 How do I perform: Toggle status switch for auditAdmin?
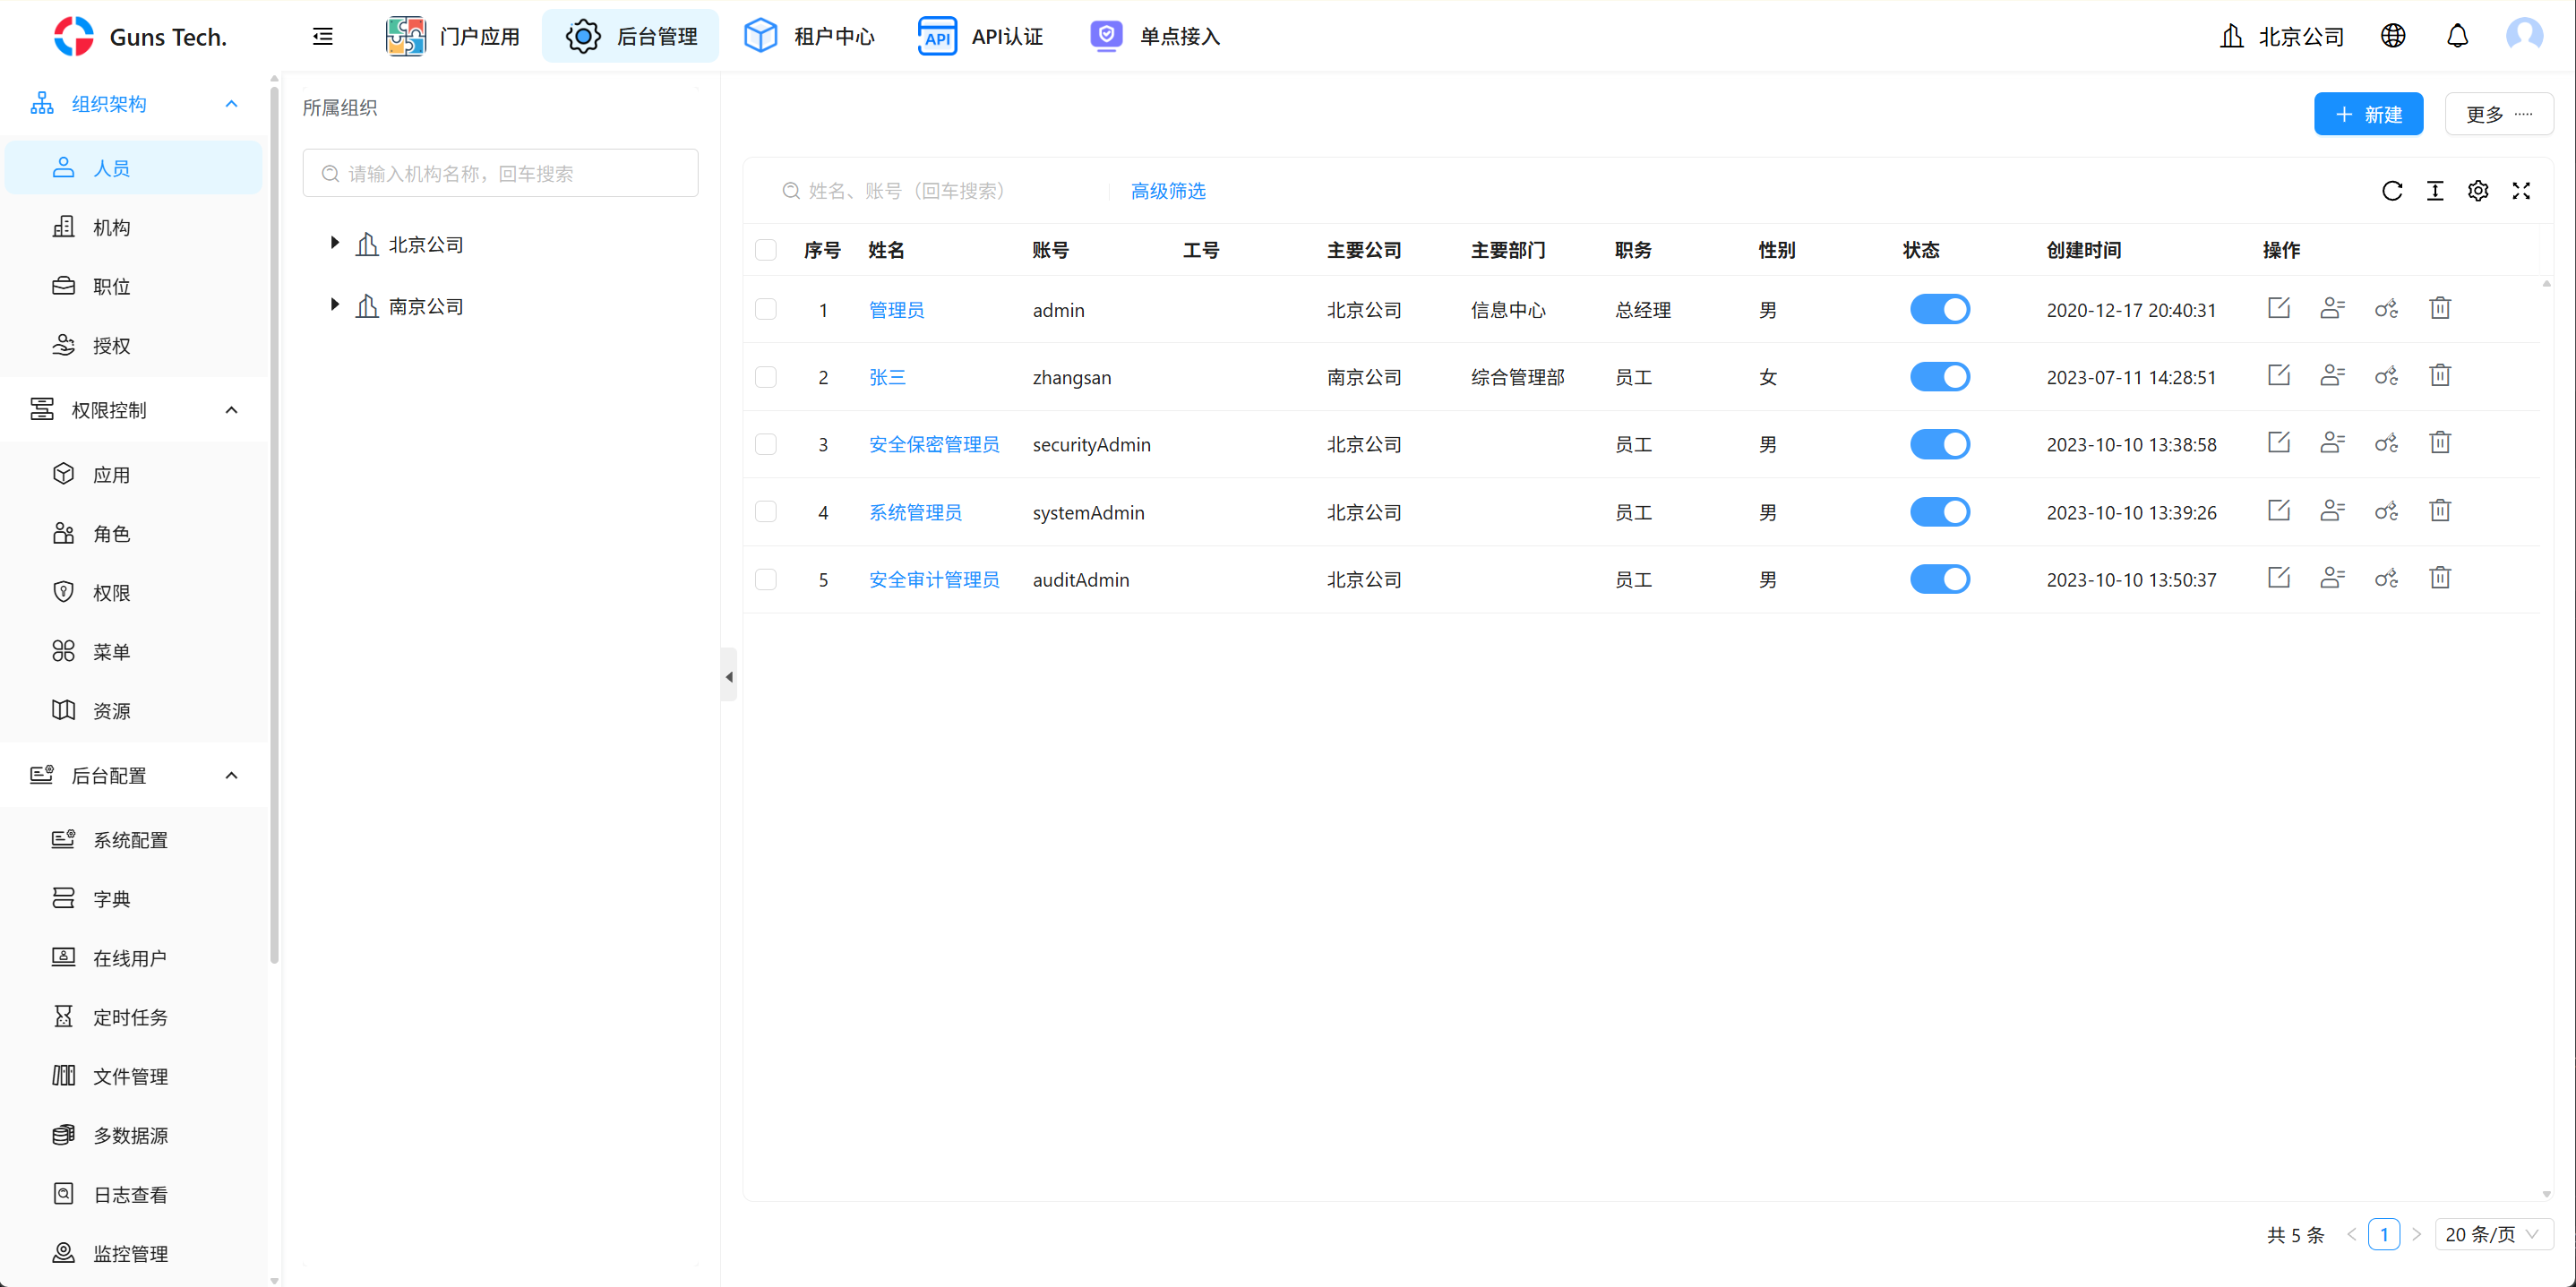click(x=1940, y=579)
